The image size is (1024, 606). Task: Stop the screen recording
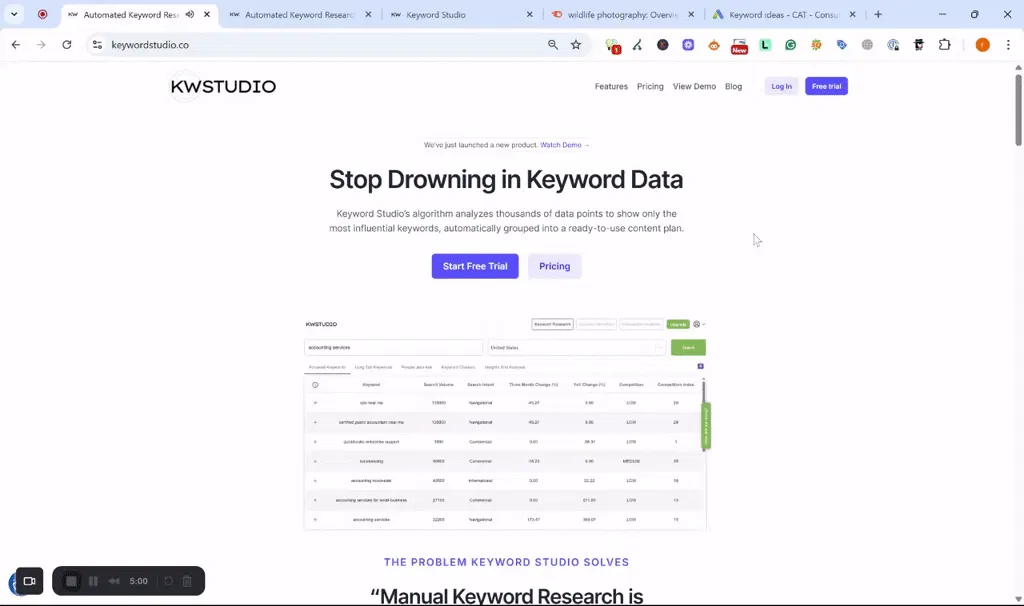(71, 581)
